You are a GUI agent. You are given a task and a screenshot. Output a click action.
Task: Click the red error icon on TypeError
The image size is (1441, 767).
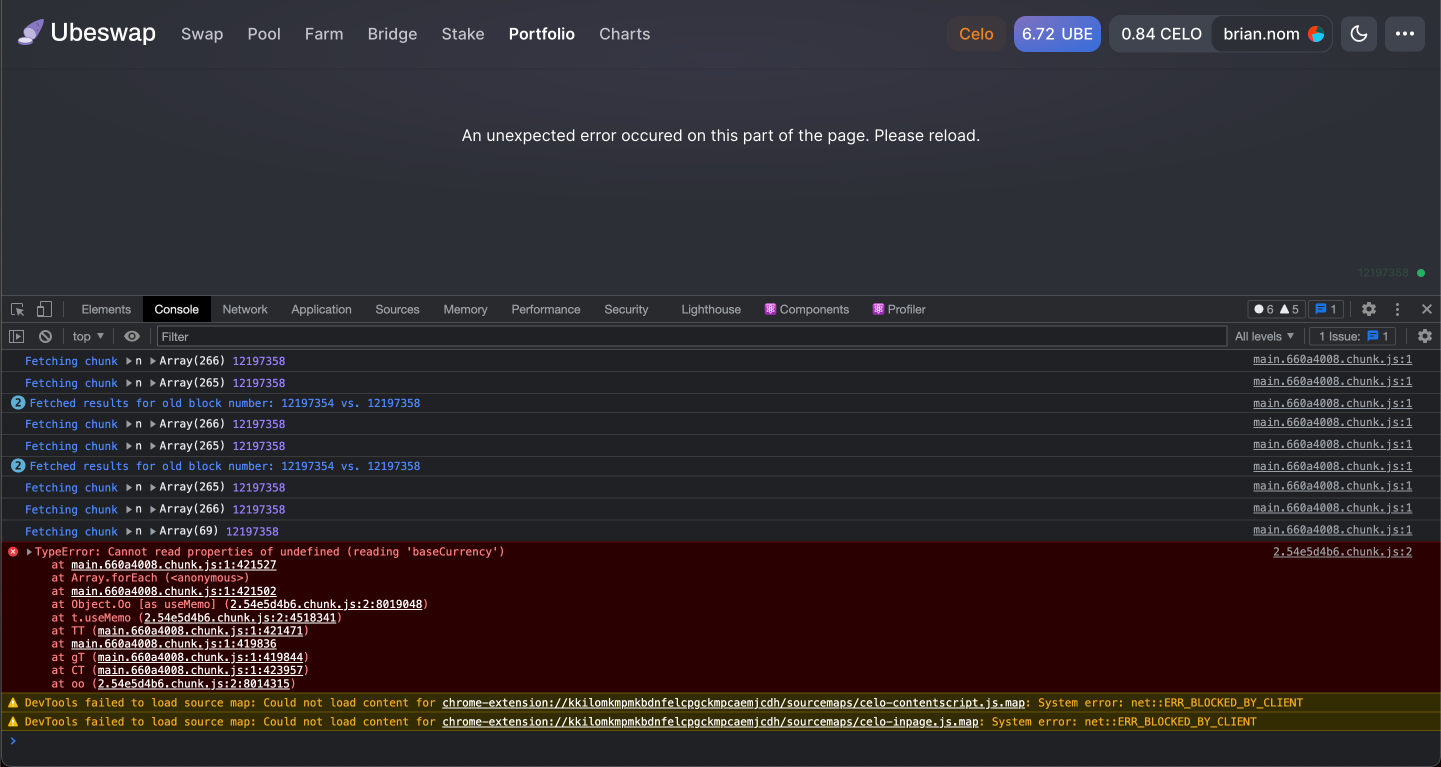point(13,551)
